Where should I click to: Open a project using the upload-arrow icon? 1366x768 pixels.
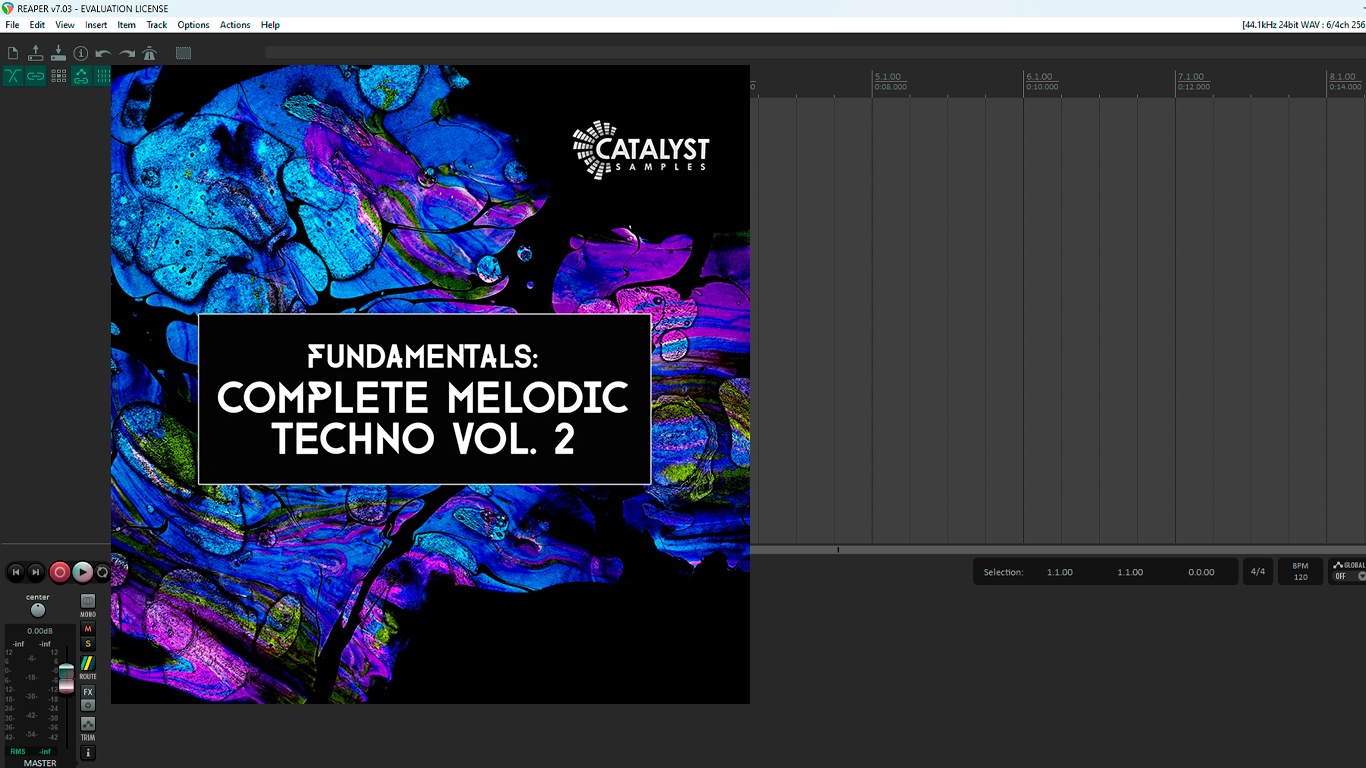click(36, 53)
